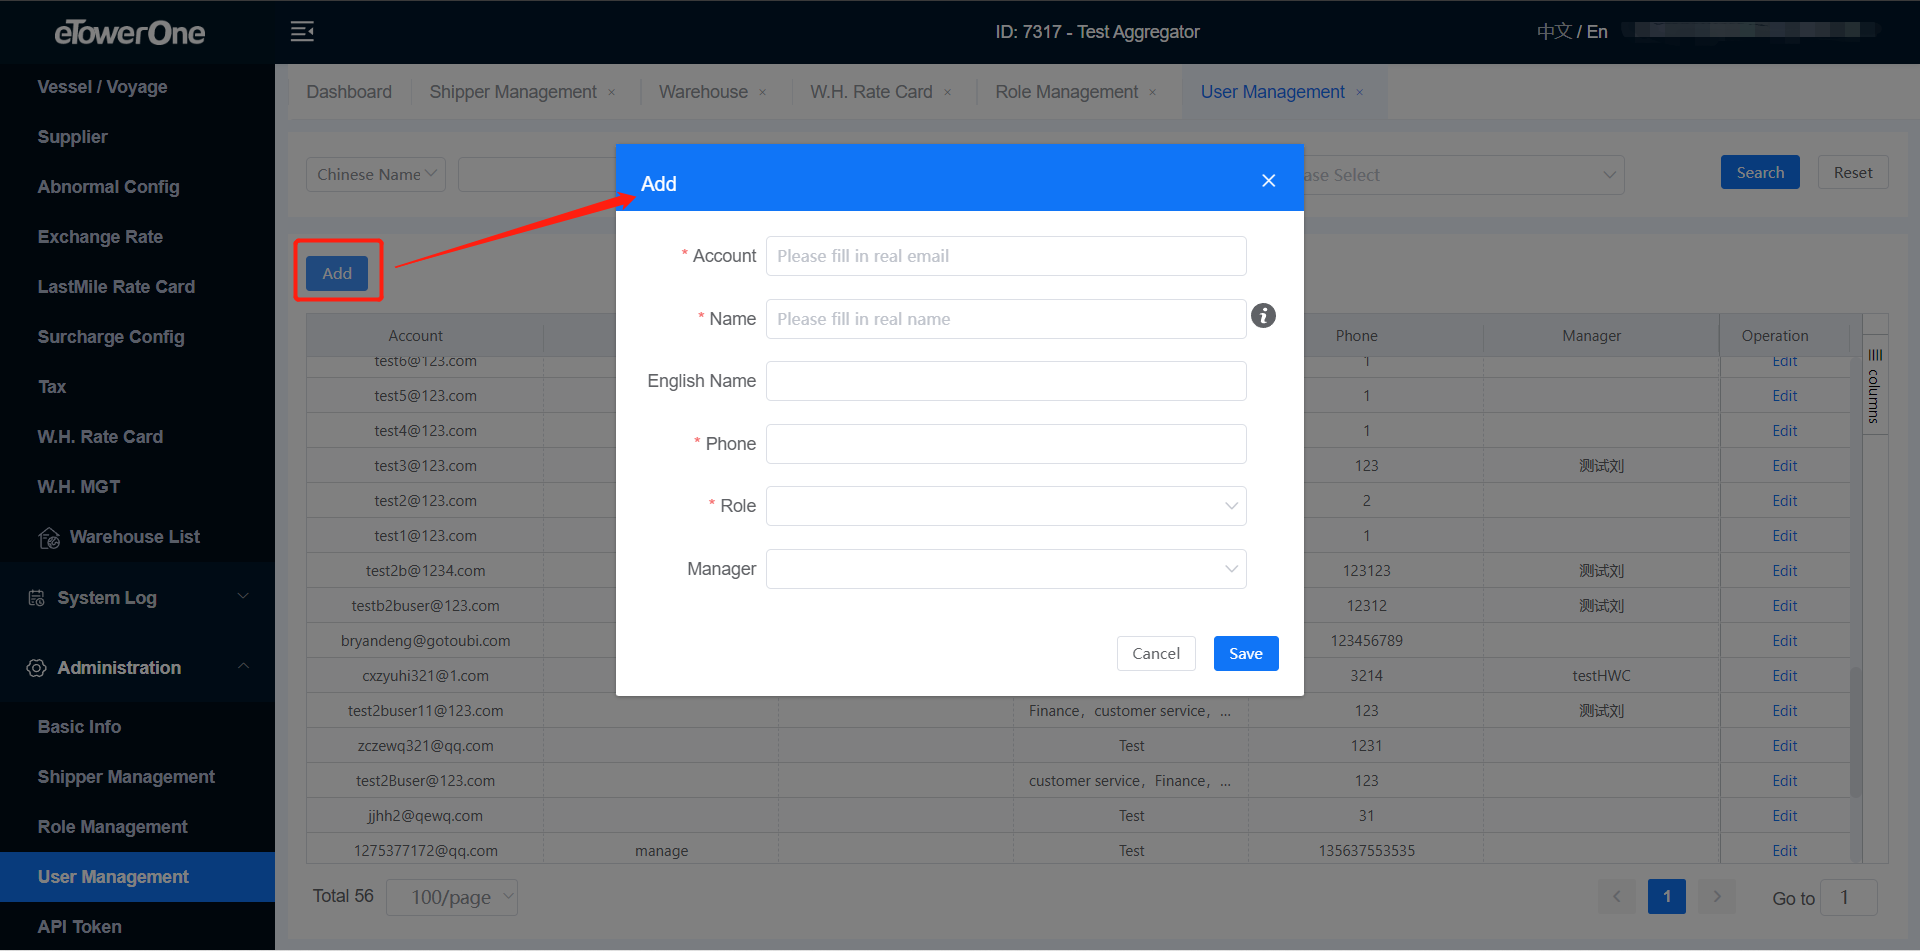Click the System Log icon
Viewport: 1920px width, 951px height.
tap(37, 598)
